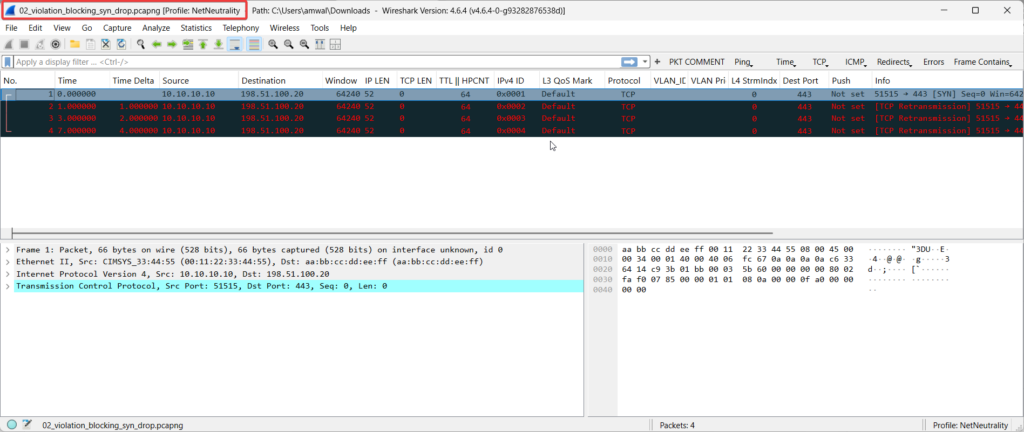
Task: Expand the Ethernet II tree row
Action: pyautogui.click(x=8, y=261)
